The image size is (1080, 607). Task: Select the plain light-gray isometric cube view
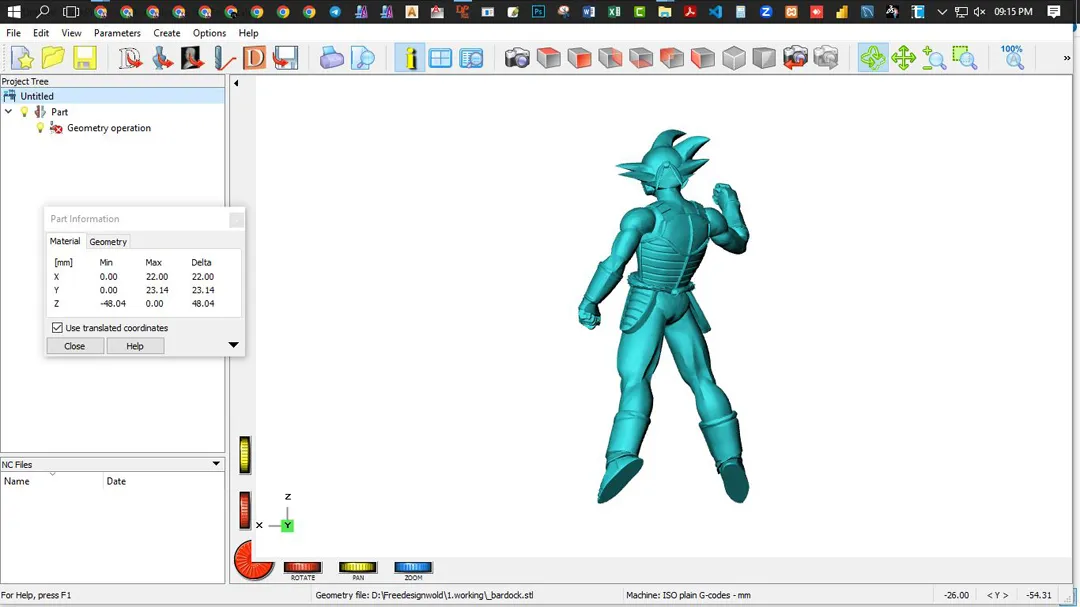coord(734,59)
